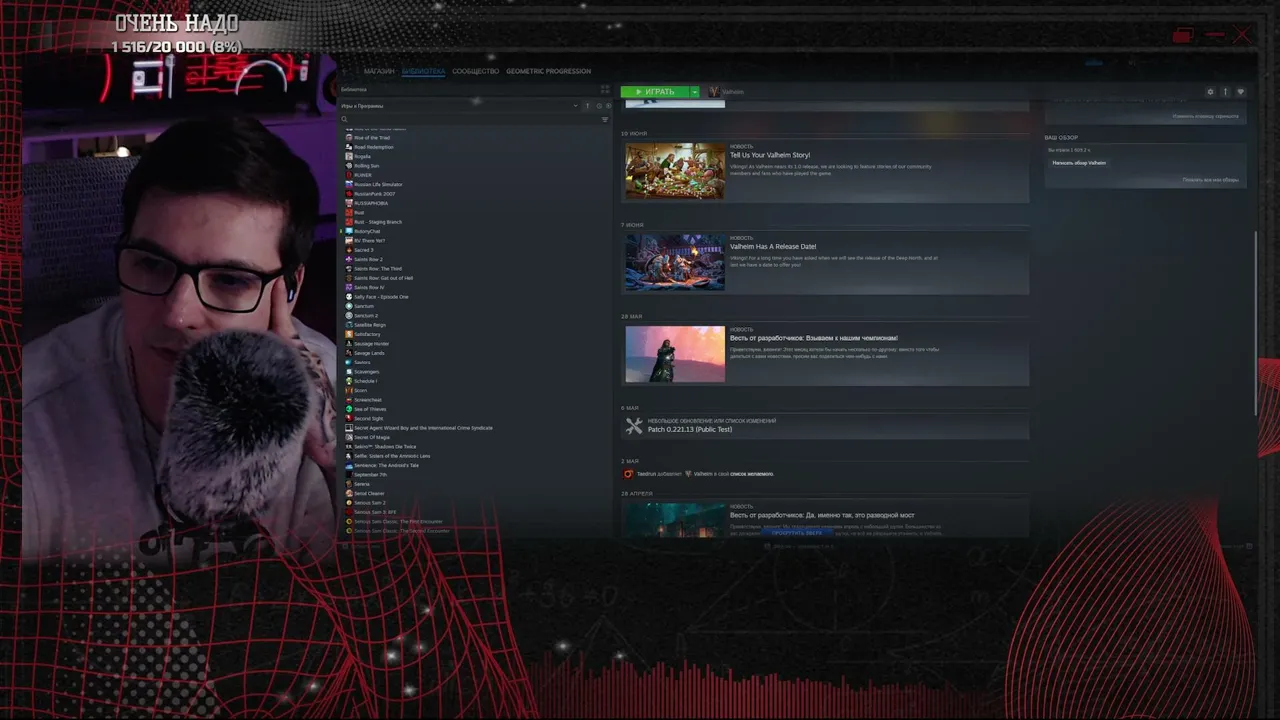
Task: Open Tell Us Your Valheim Story news
Action: coord(769,155)
